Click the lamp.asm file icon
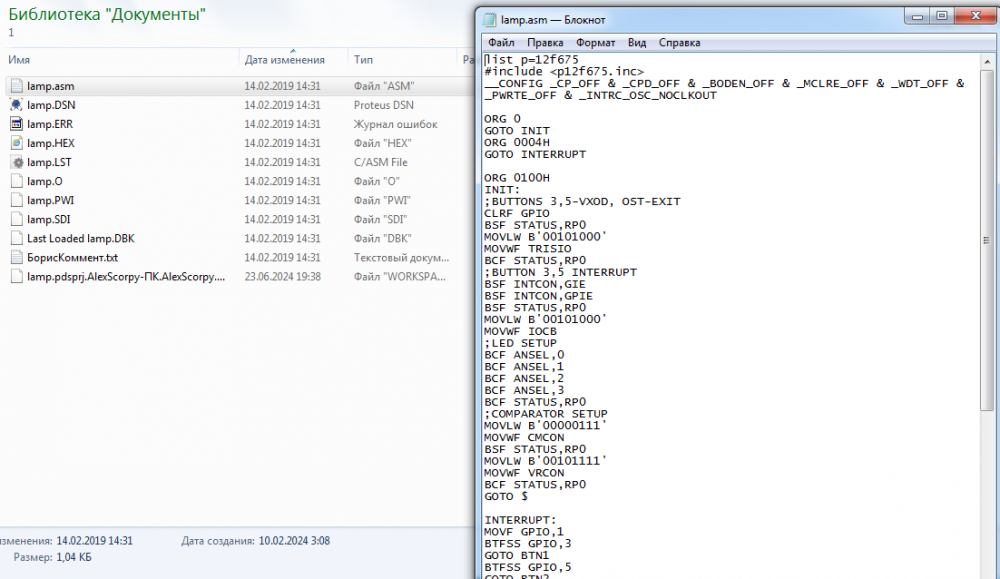The image size is (1000, 579). (17, 86)
